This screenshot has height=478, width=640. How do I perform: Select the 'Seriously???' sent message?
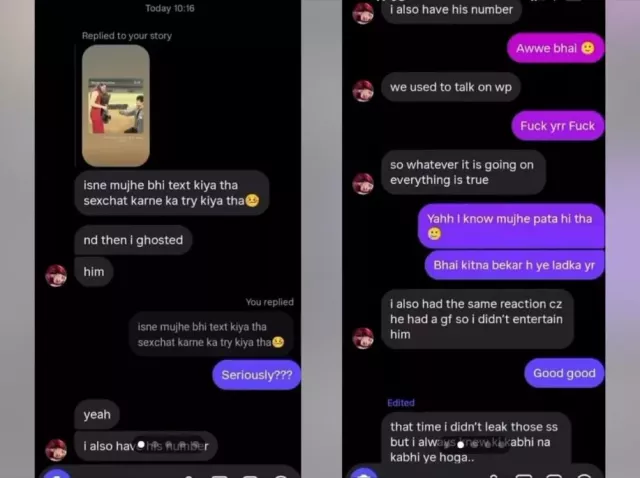[x=256, y=375]
